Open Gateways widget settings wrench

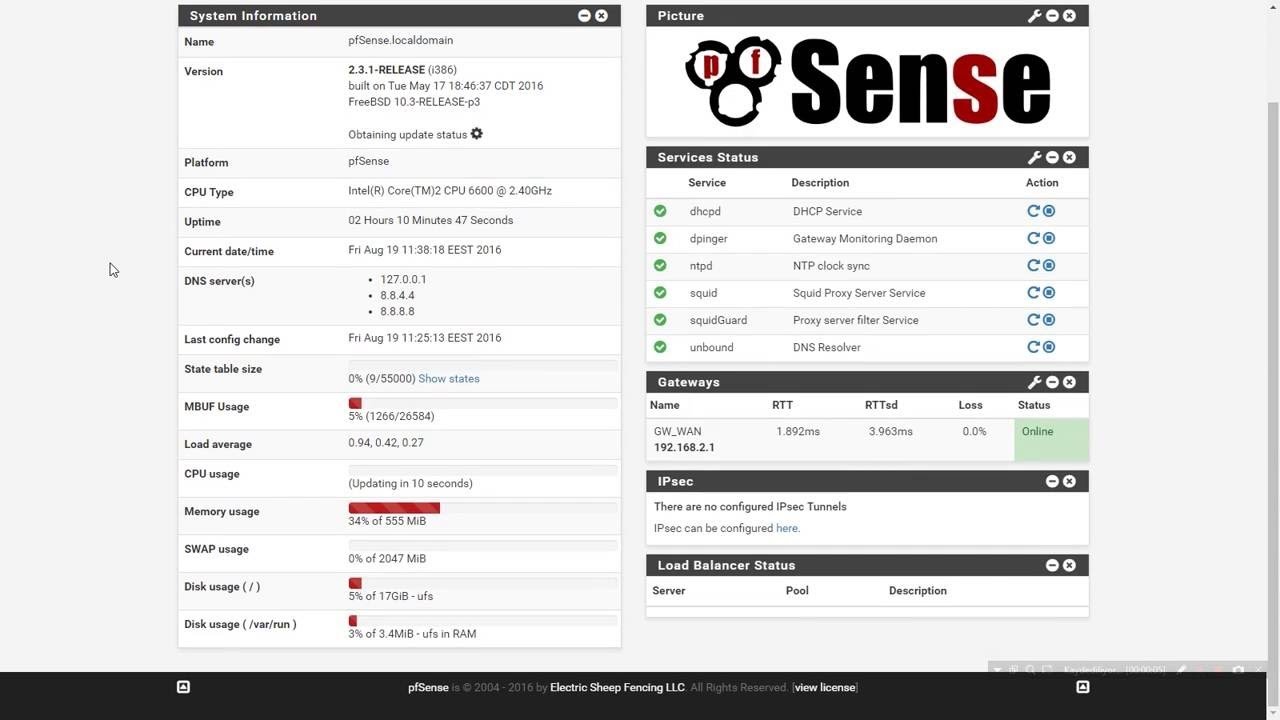coord(1035,382)
